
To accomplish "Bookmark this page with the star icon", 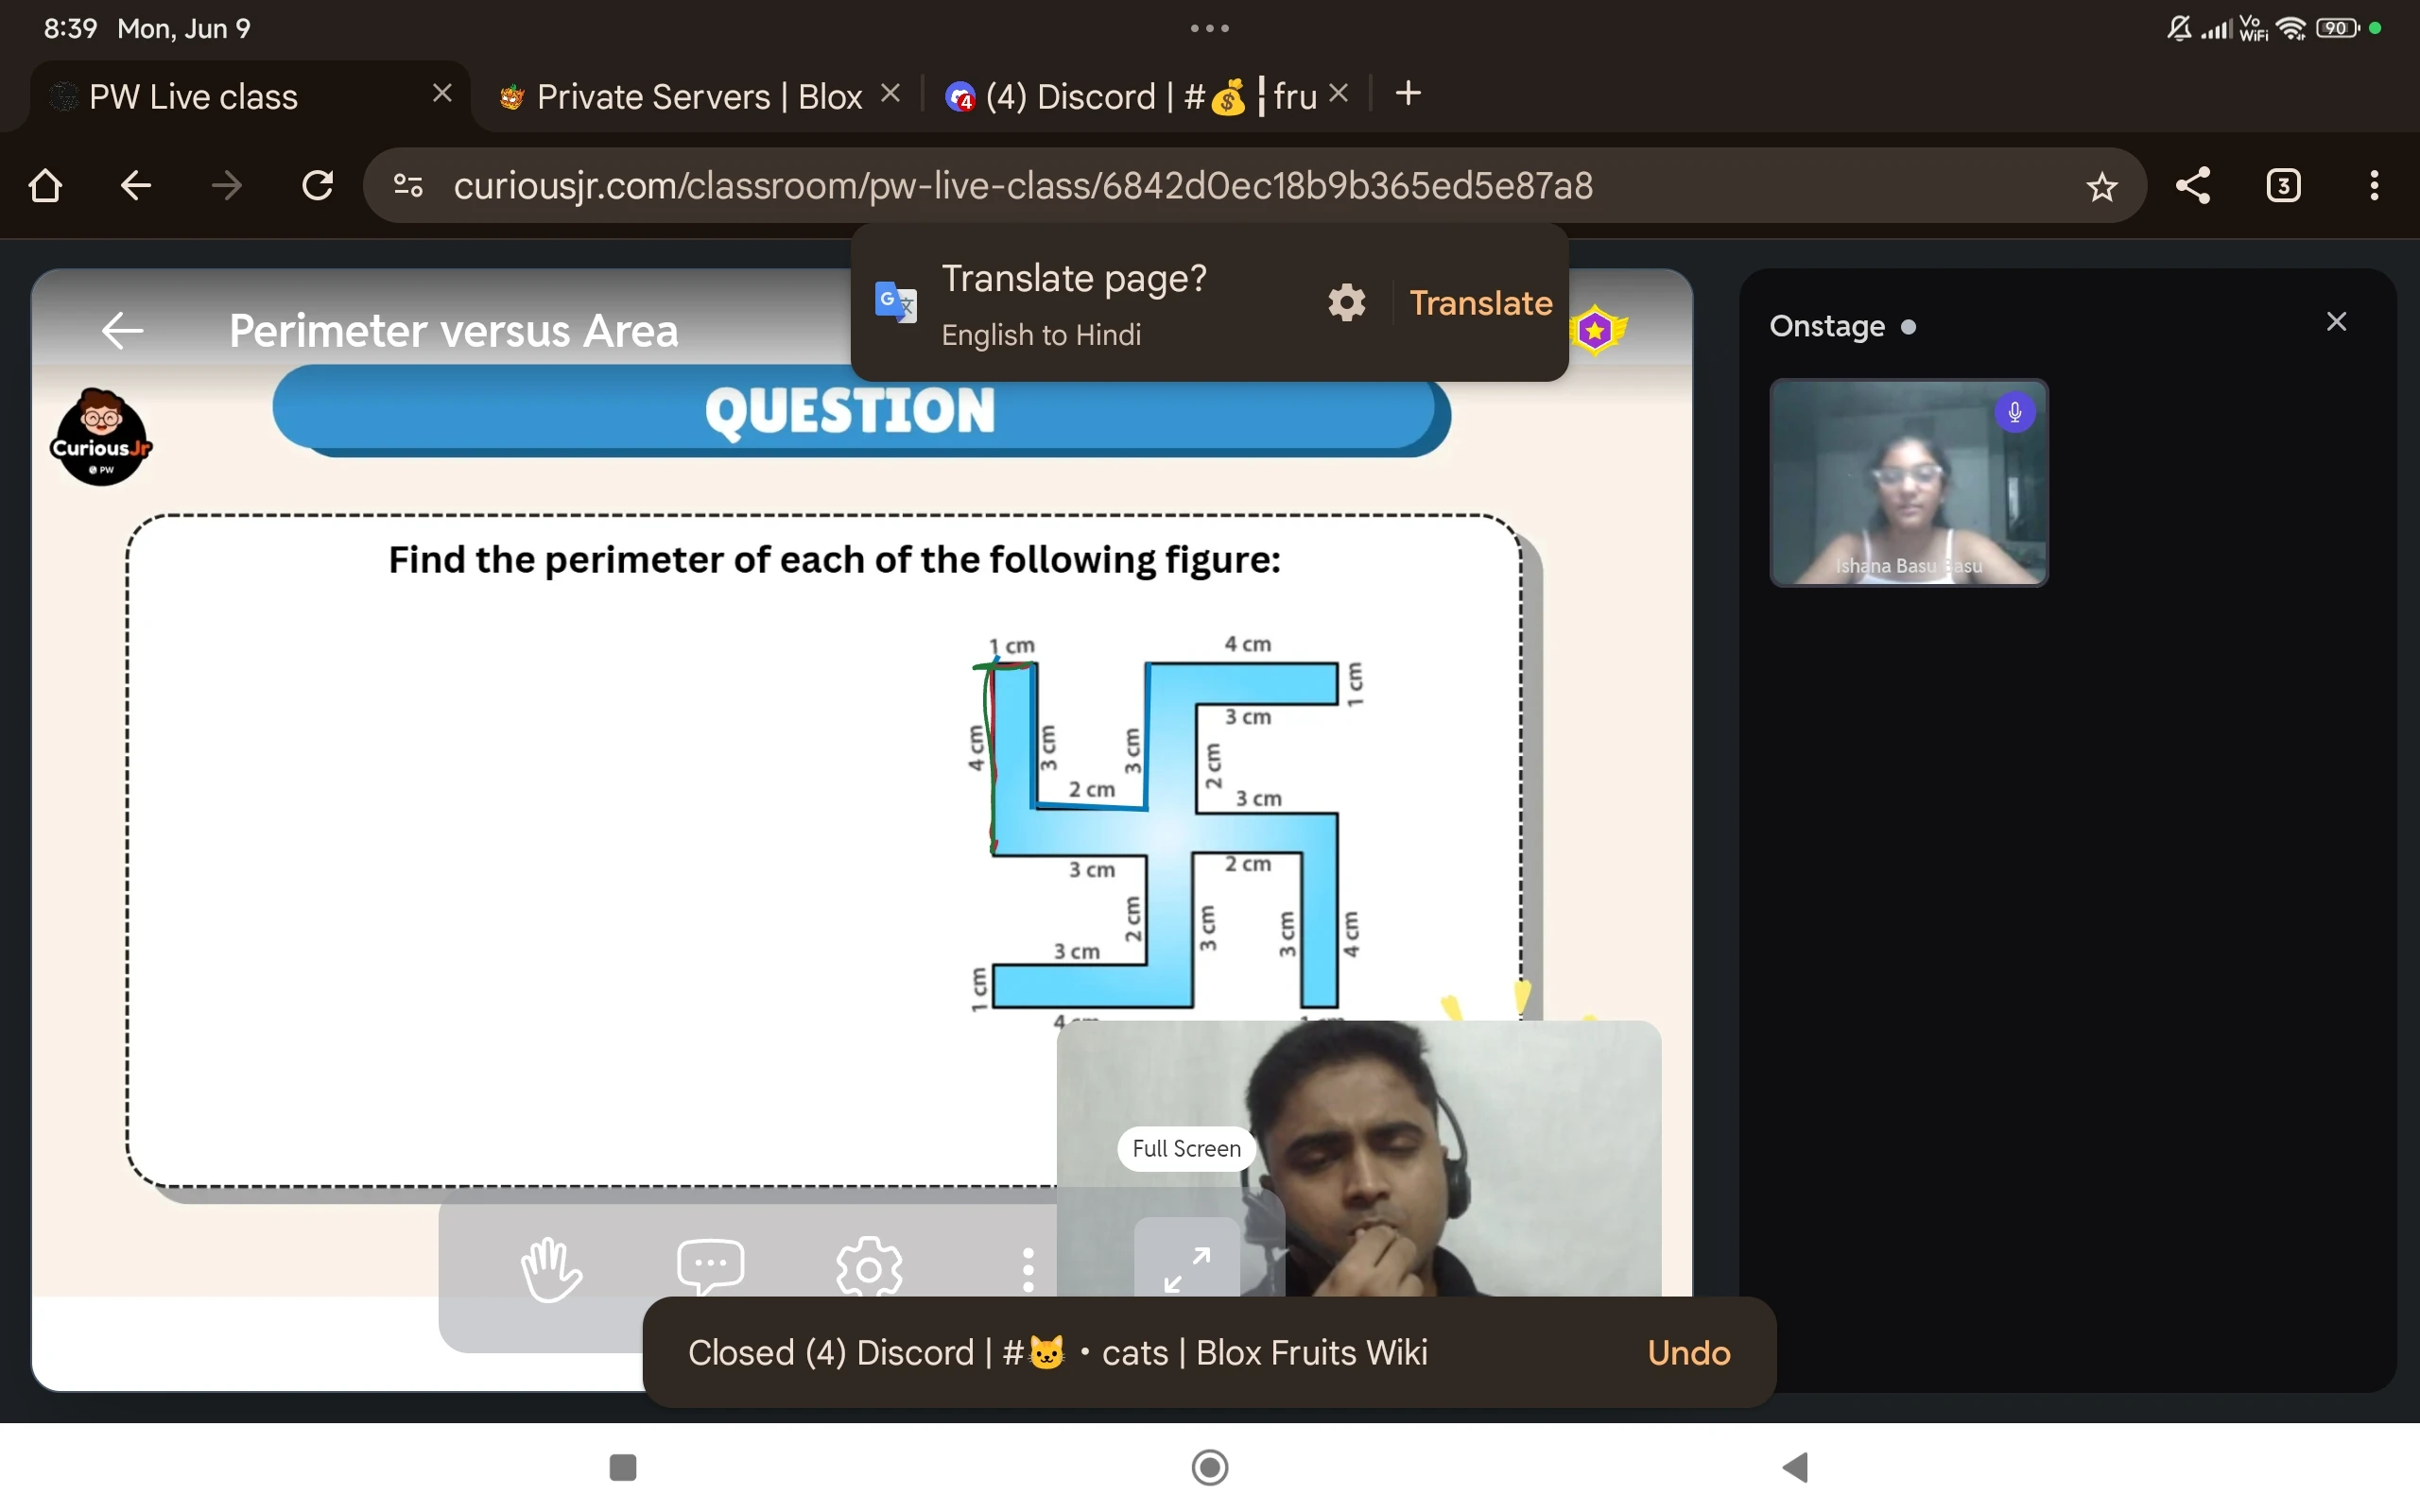I will tap(2101, 186).
